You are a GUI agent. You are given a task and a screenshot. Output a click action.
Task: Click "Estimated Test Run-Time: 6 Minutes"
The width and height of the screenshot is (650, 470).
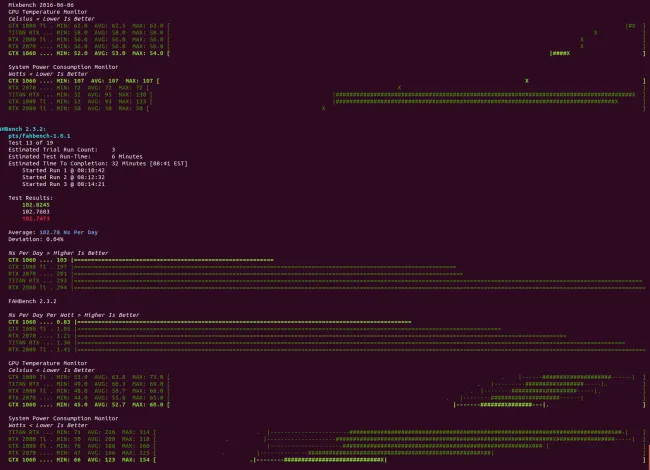pyautogui.click(x=75, y=157)
